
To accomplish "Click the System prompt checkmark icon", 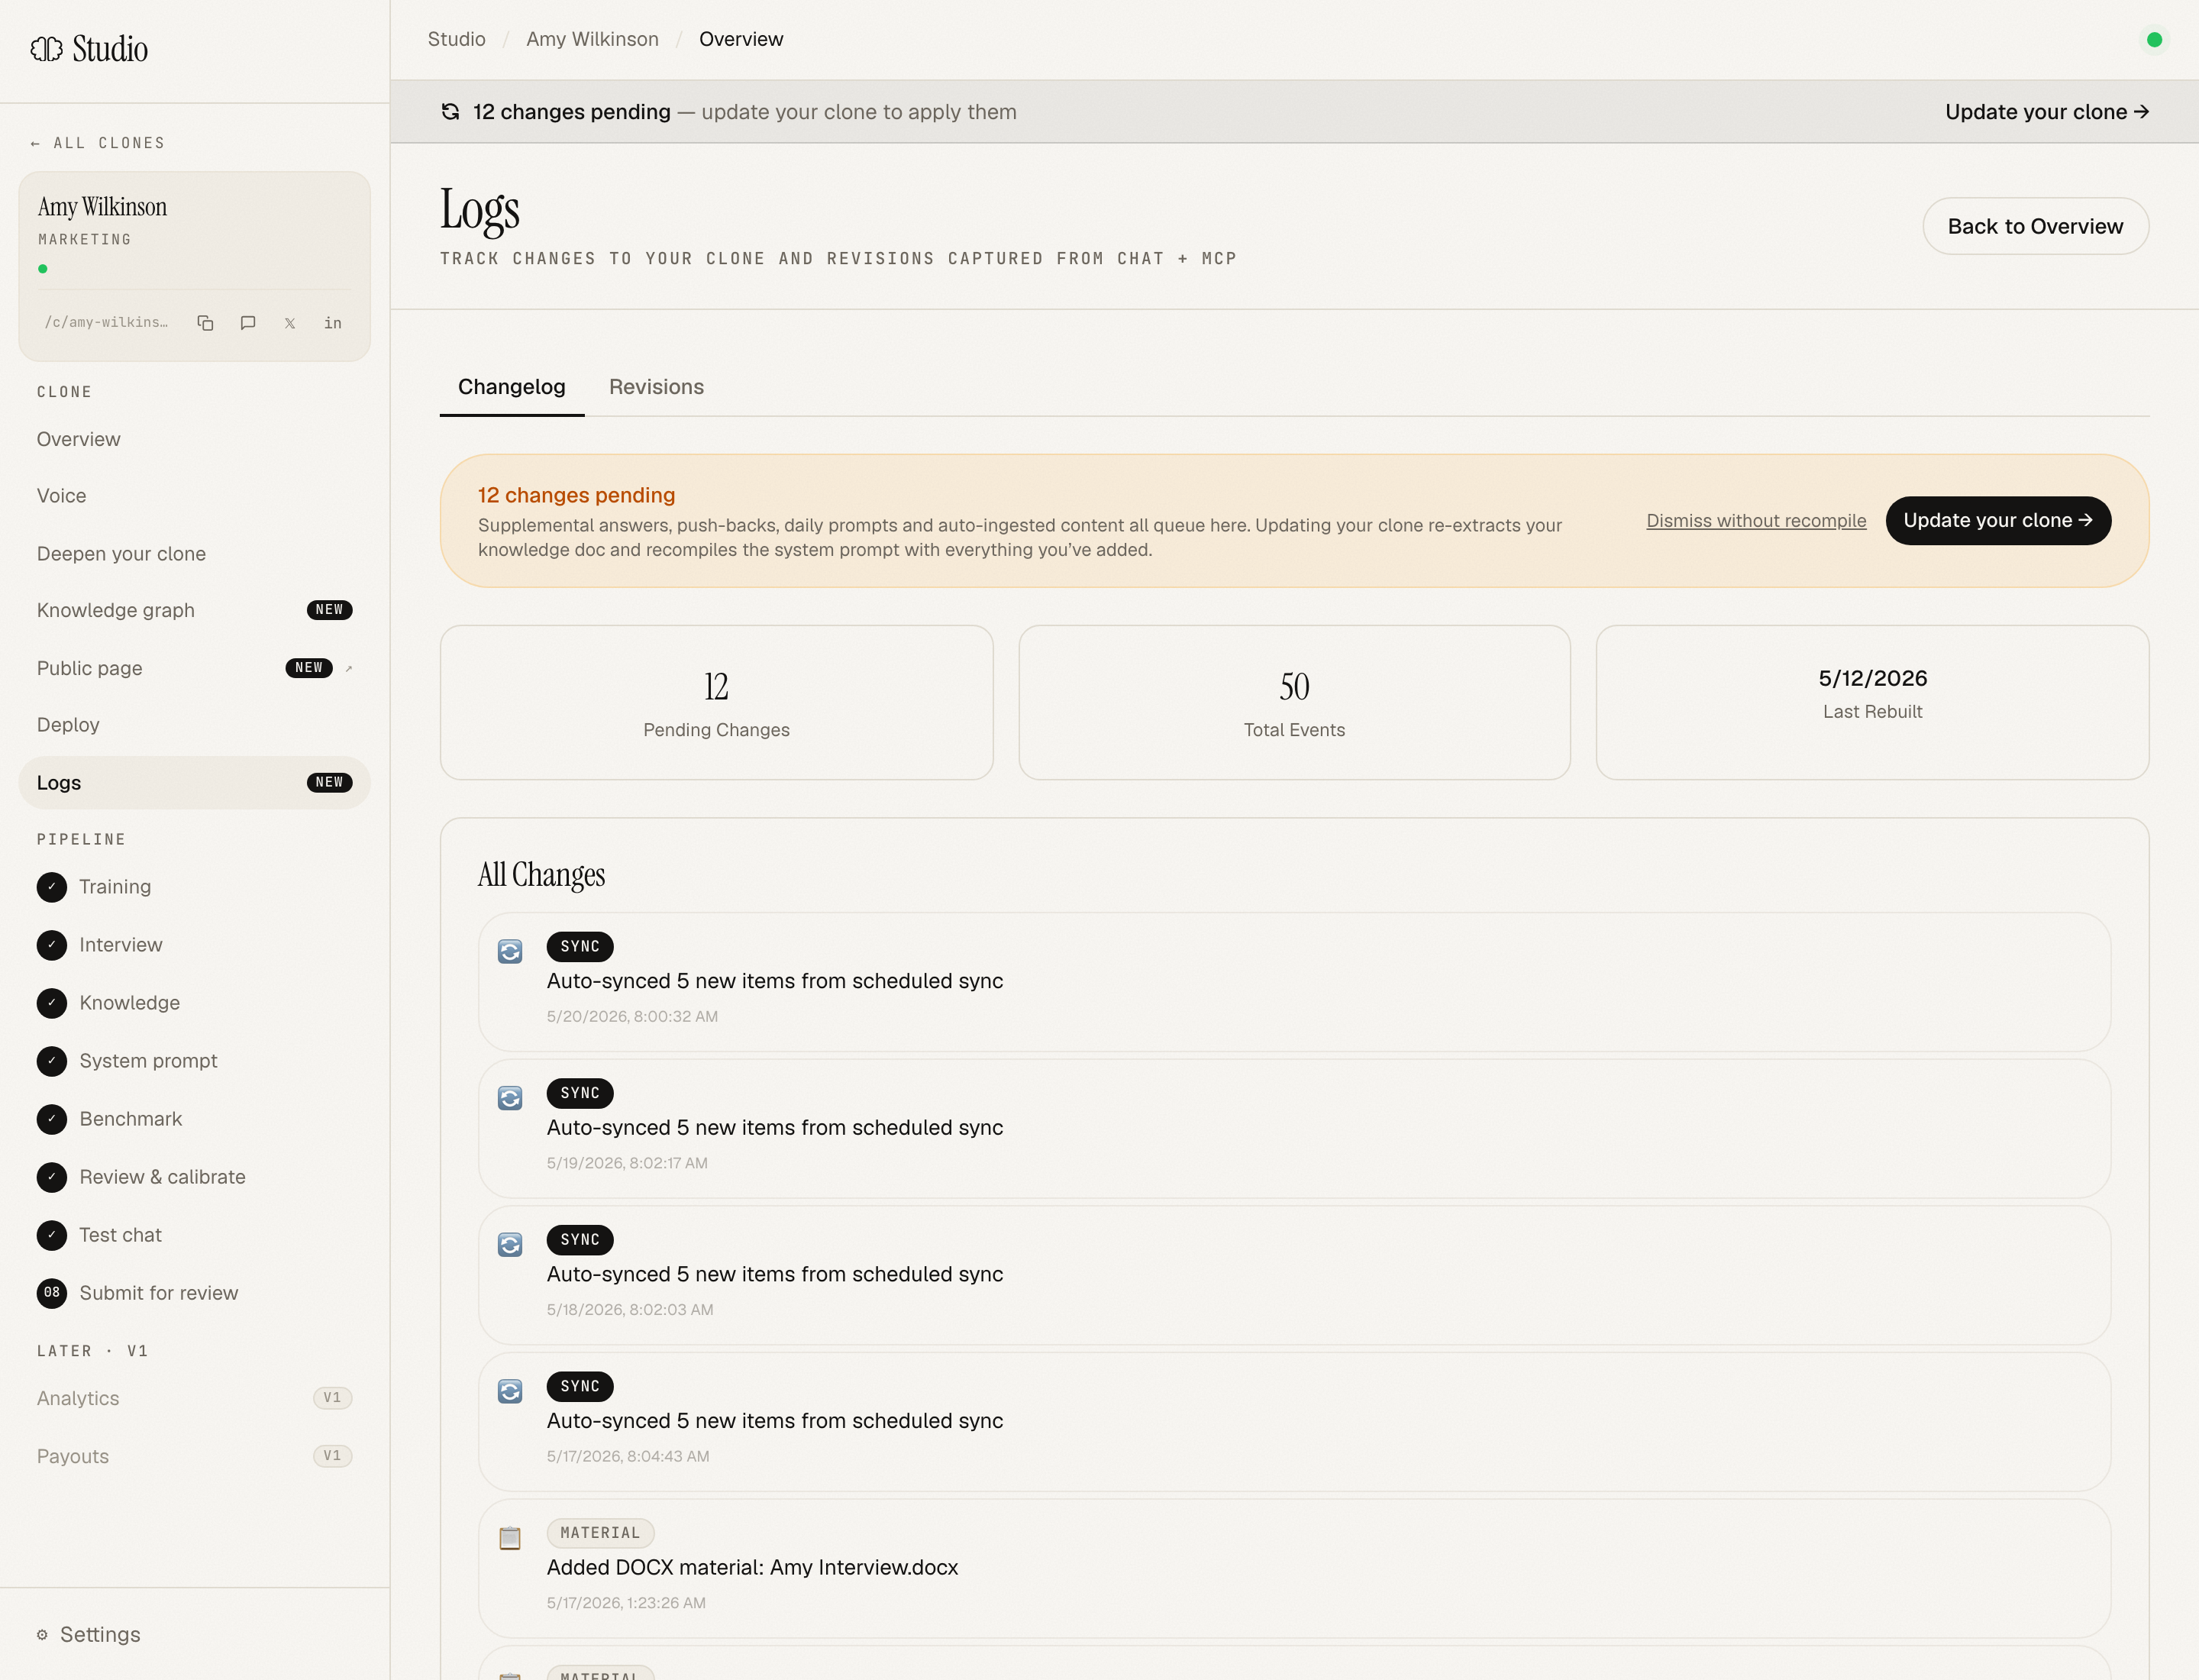I will point(52,1061).
